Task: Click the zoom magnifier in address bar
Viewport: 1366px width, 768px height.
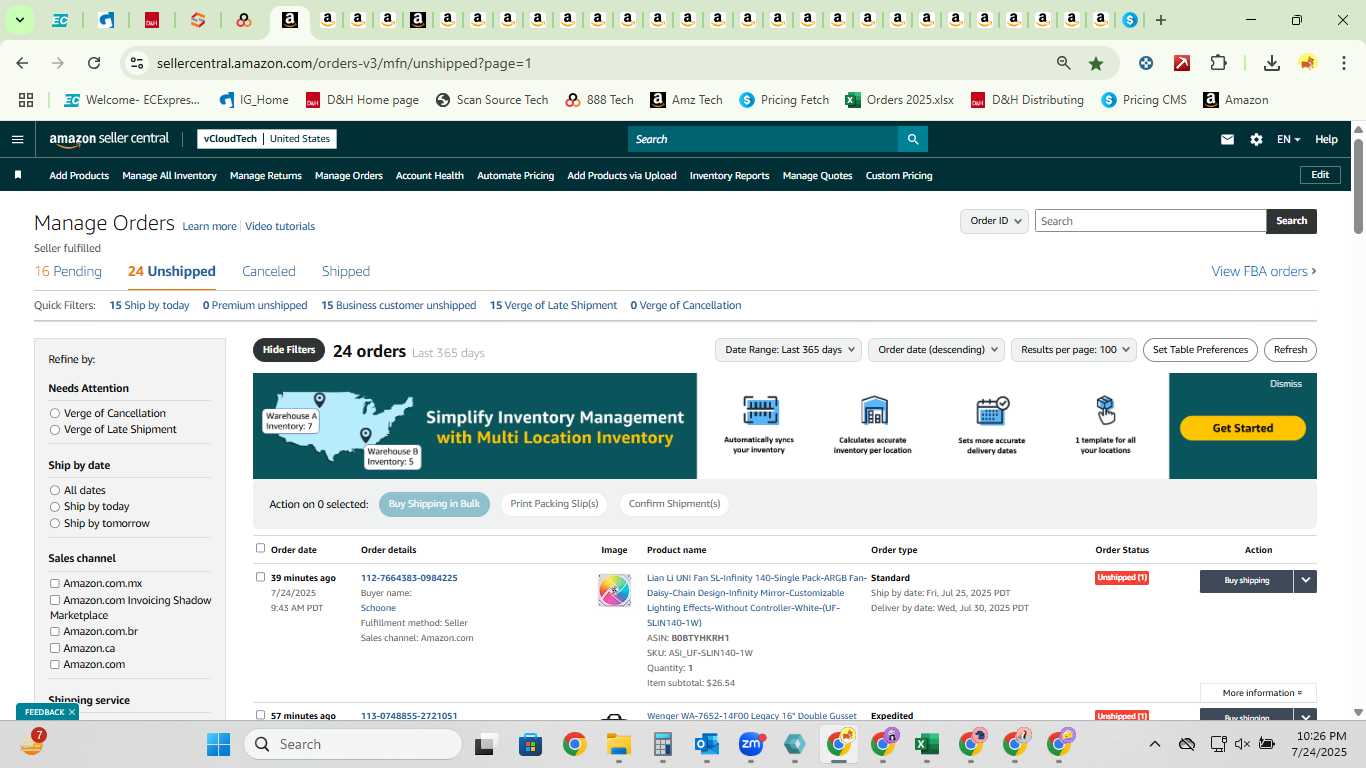Action: [1064, 63]
